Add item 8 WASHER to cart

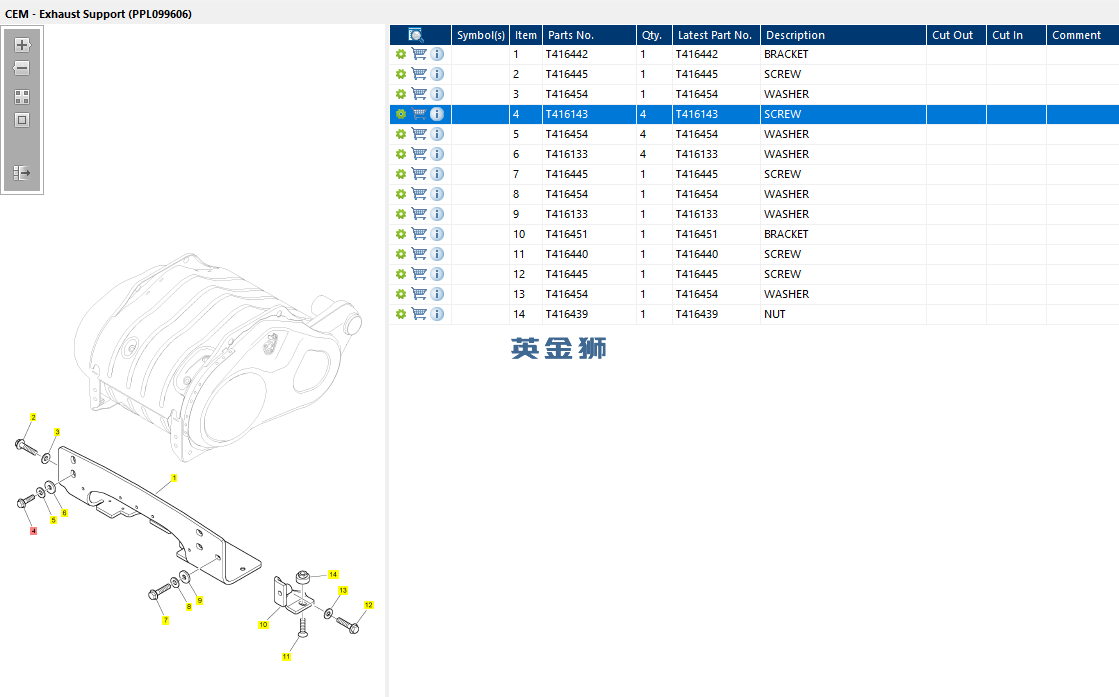[x=419, y=194]
